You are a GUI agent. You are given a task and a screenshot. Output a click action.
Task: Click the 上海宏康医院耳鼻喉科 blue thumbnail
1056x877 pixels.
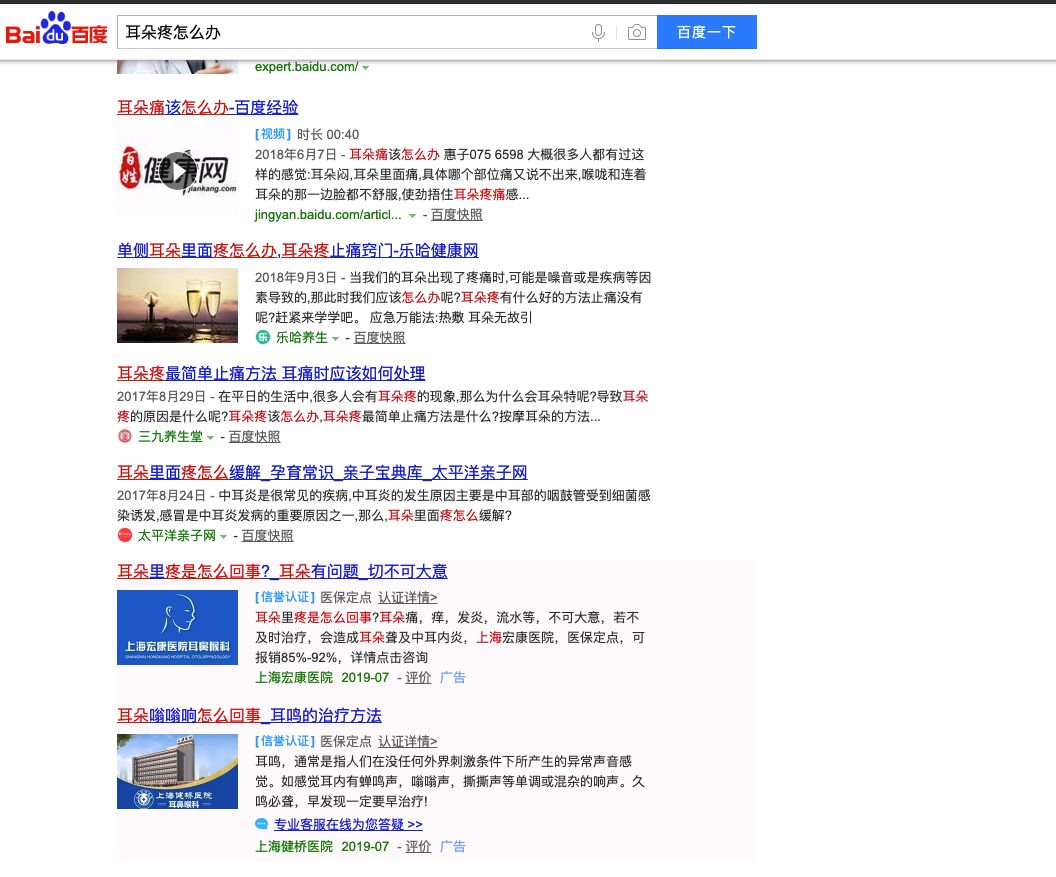[x=178, y=627]
